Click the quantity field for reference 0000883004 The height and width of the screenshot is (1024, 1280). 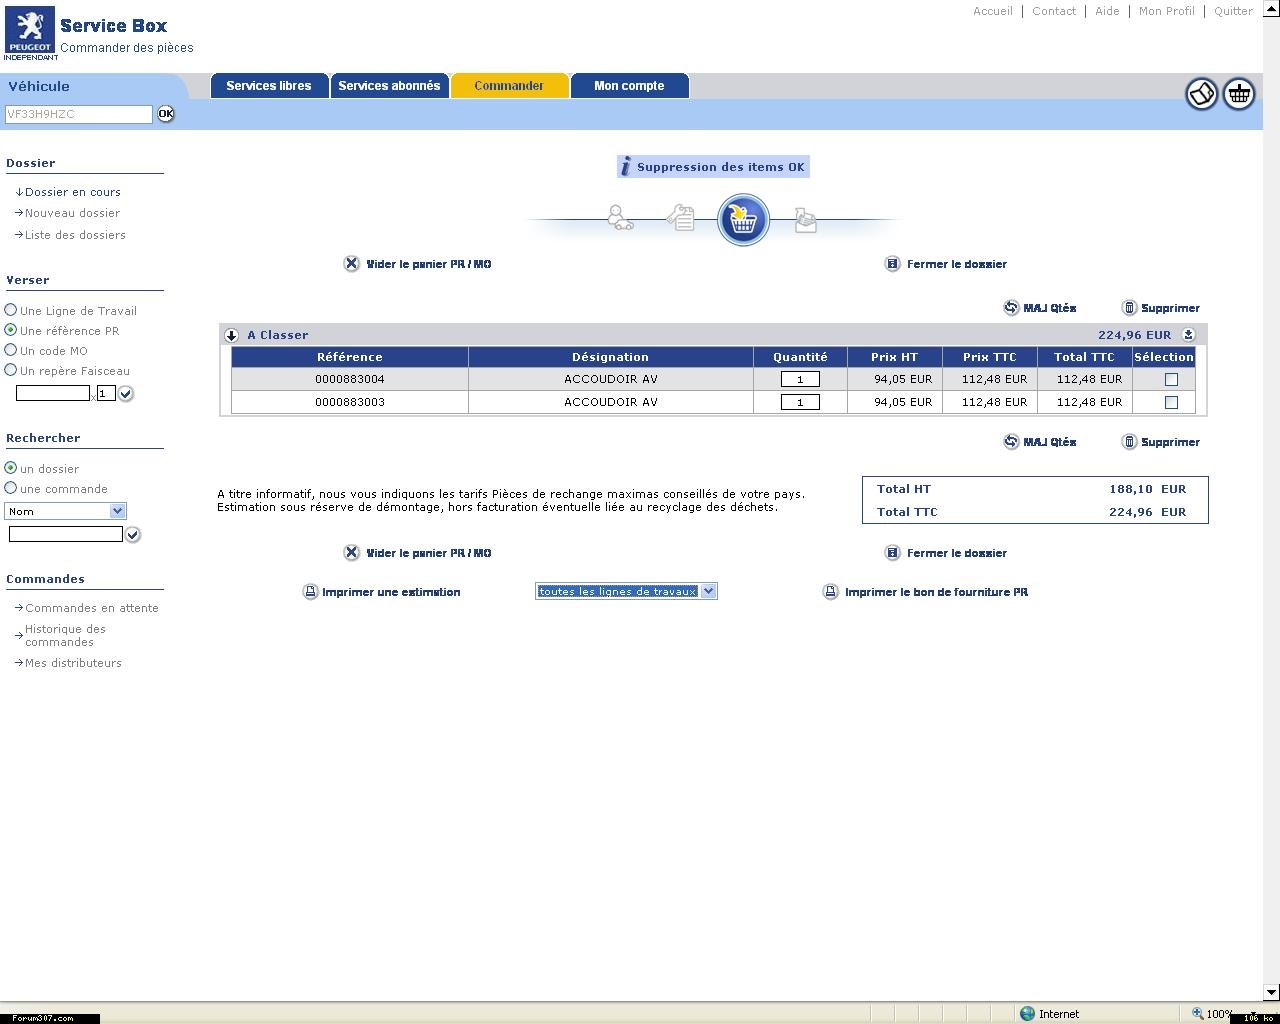(x=800, y=380)
